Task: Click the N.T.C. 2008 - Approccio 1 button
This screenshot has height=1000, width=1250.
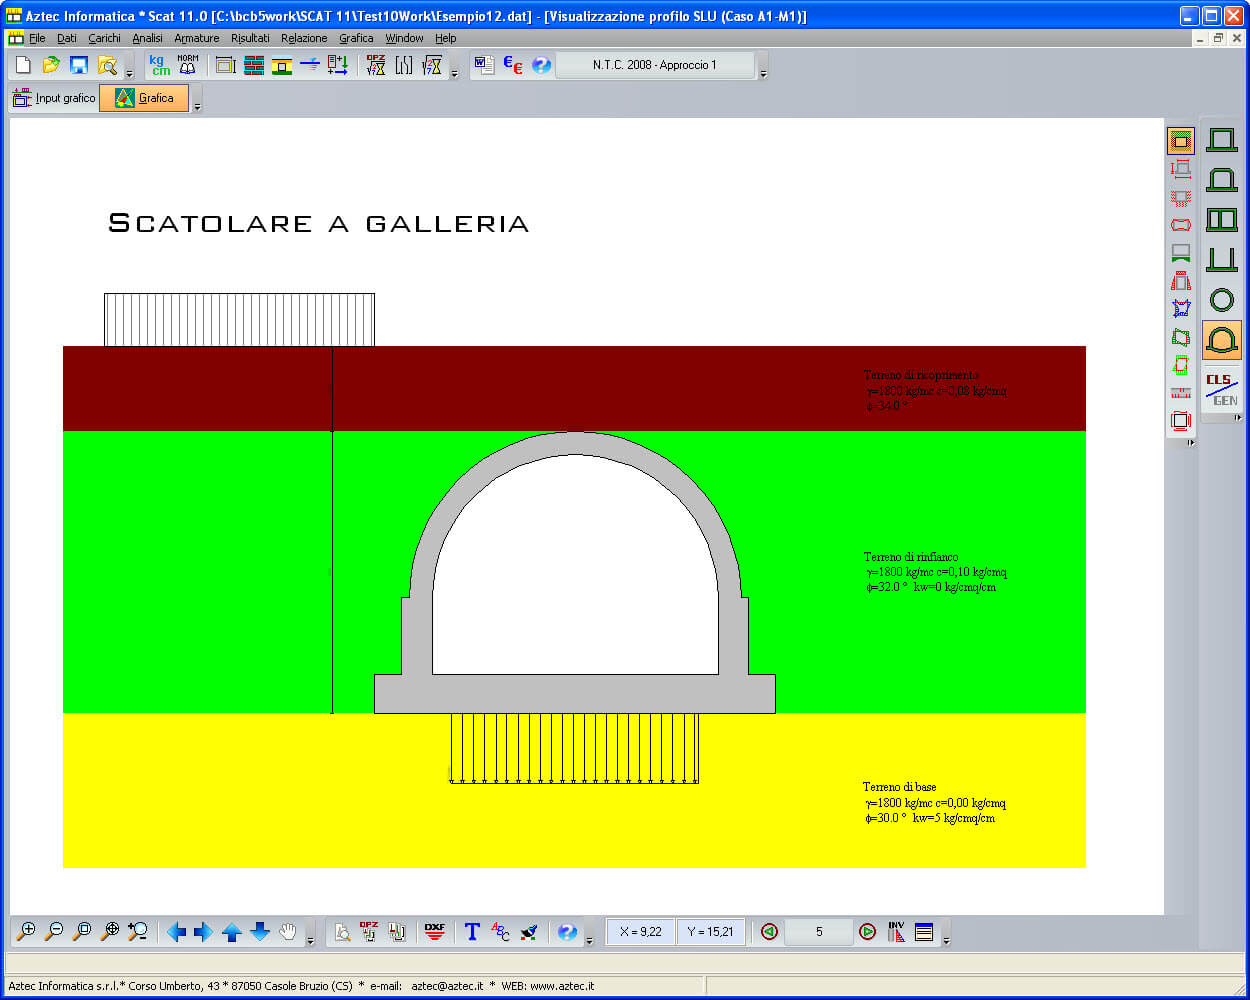Action: [x=654, y=65]
